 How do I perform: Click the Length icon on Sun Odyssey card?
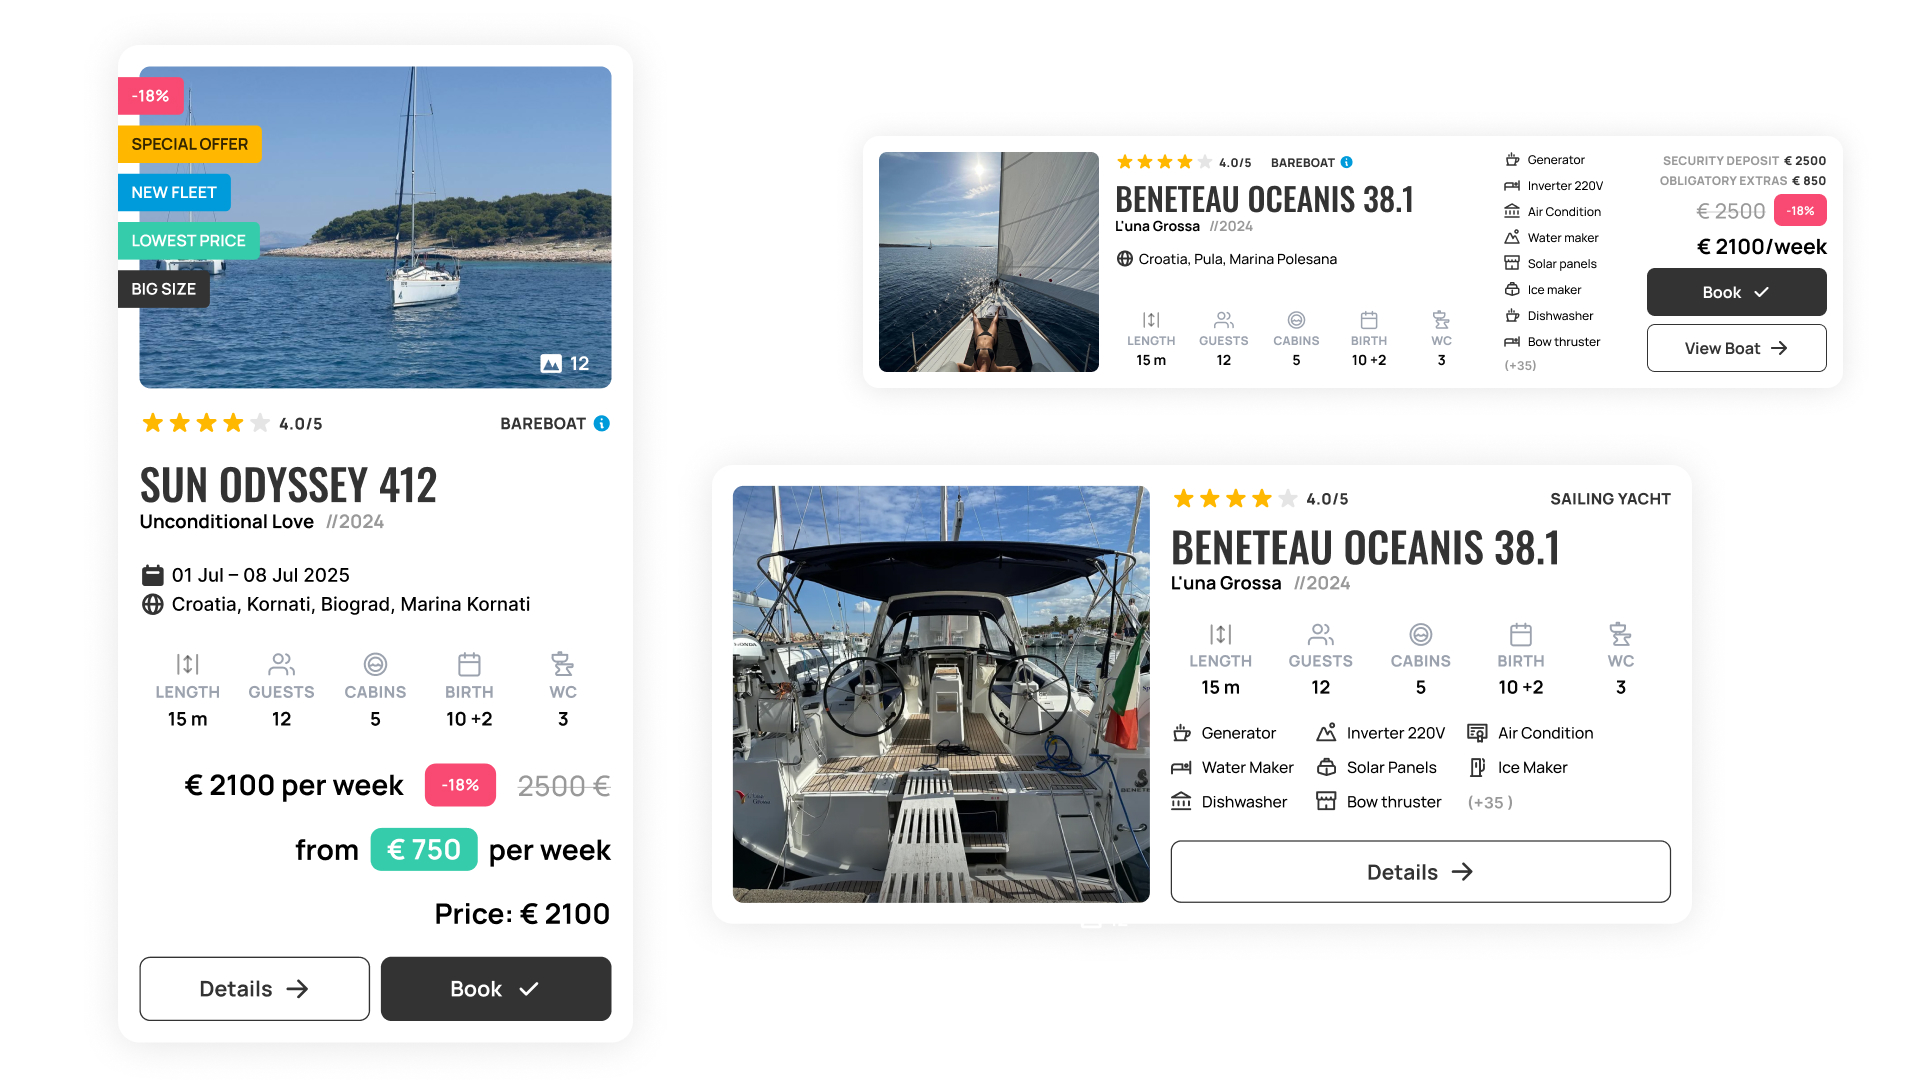pos(187,664)
